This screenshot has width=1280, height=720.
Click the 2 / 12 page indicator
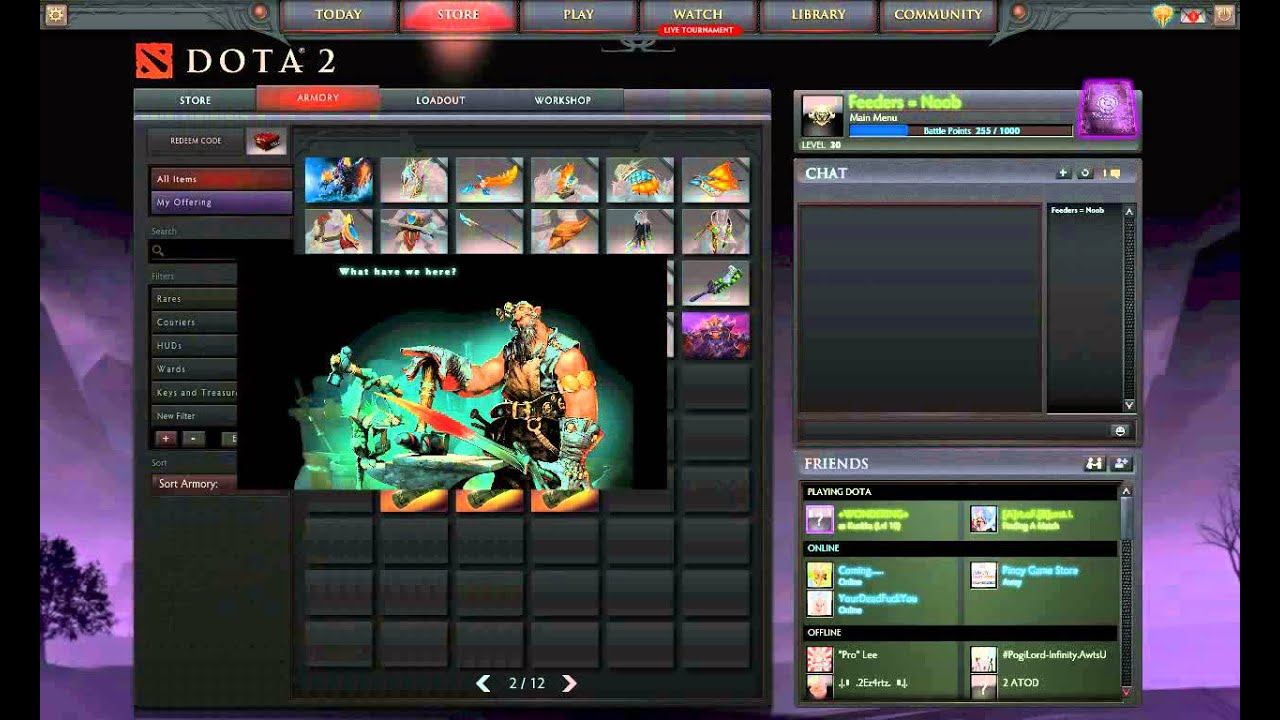coord(526,683)
